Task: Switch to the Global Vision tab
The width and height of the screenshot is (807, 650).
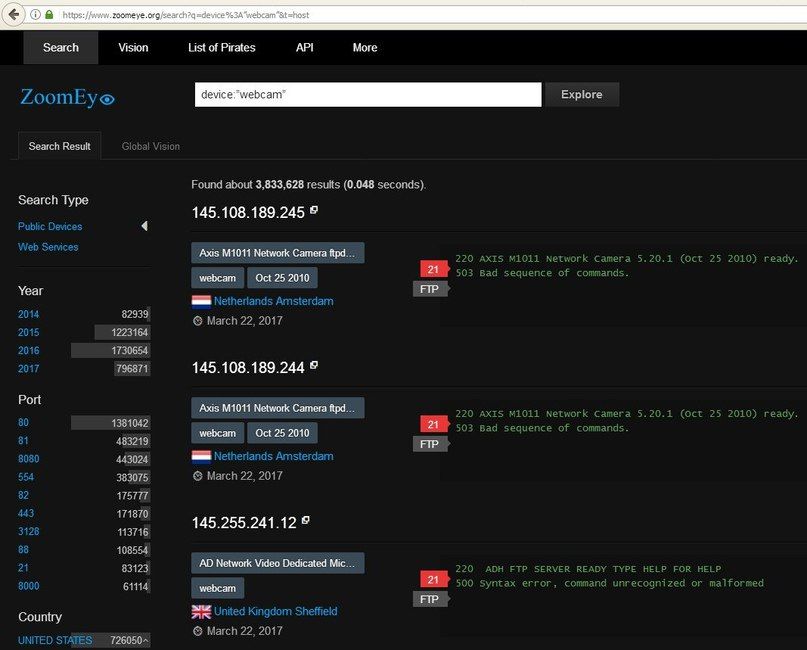Action: pos(151,146)
